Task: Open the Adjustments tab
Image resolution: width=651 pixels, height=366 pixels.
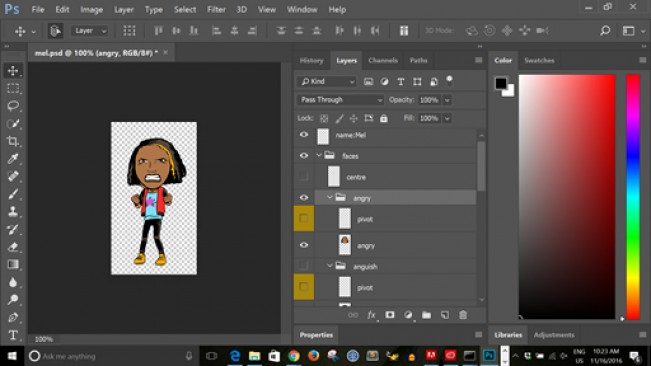Action: point(554,335)
